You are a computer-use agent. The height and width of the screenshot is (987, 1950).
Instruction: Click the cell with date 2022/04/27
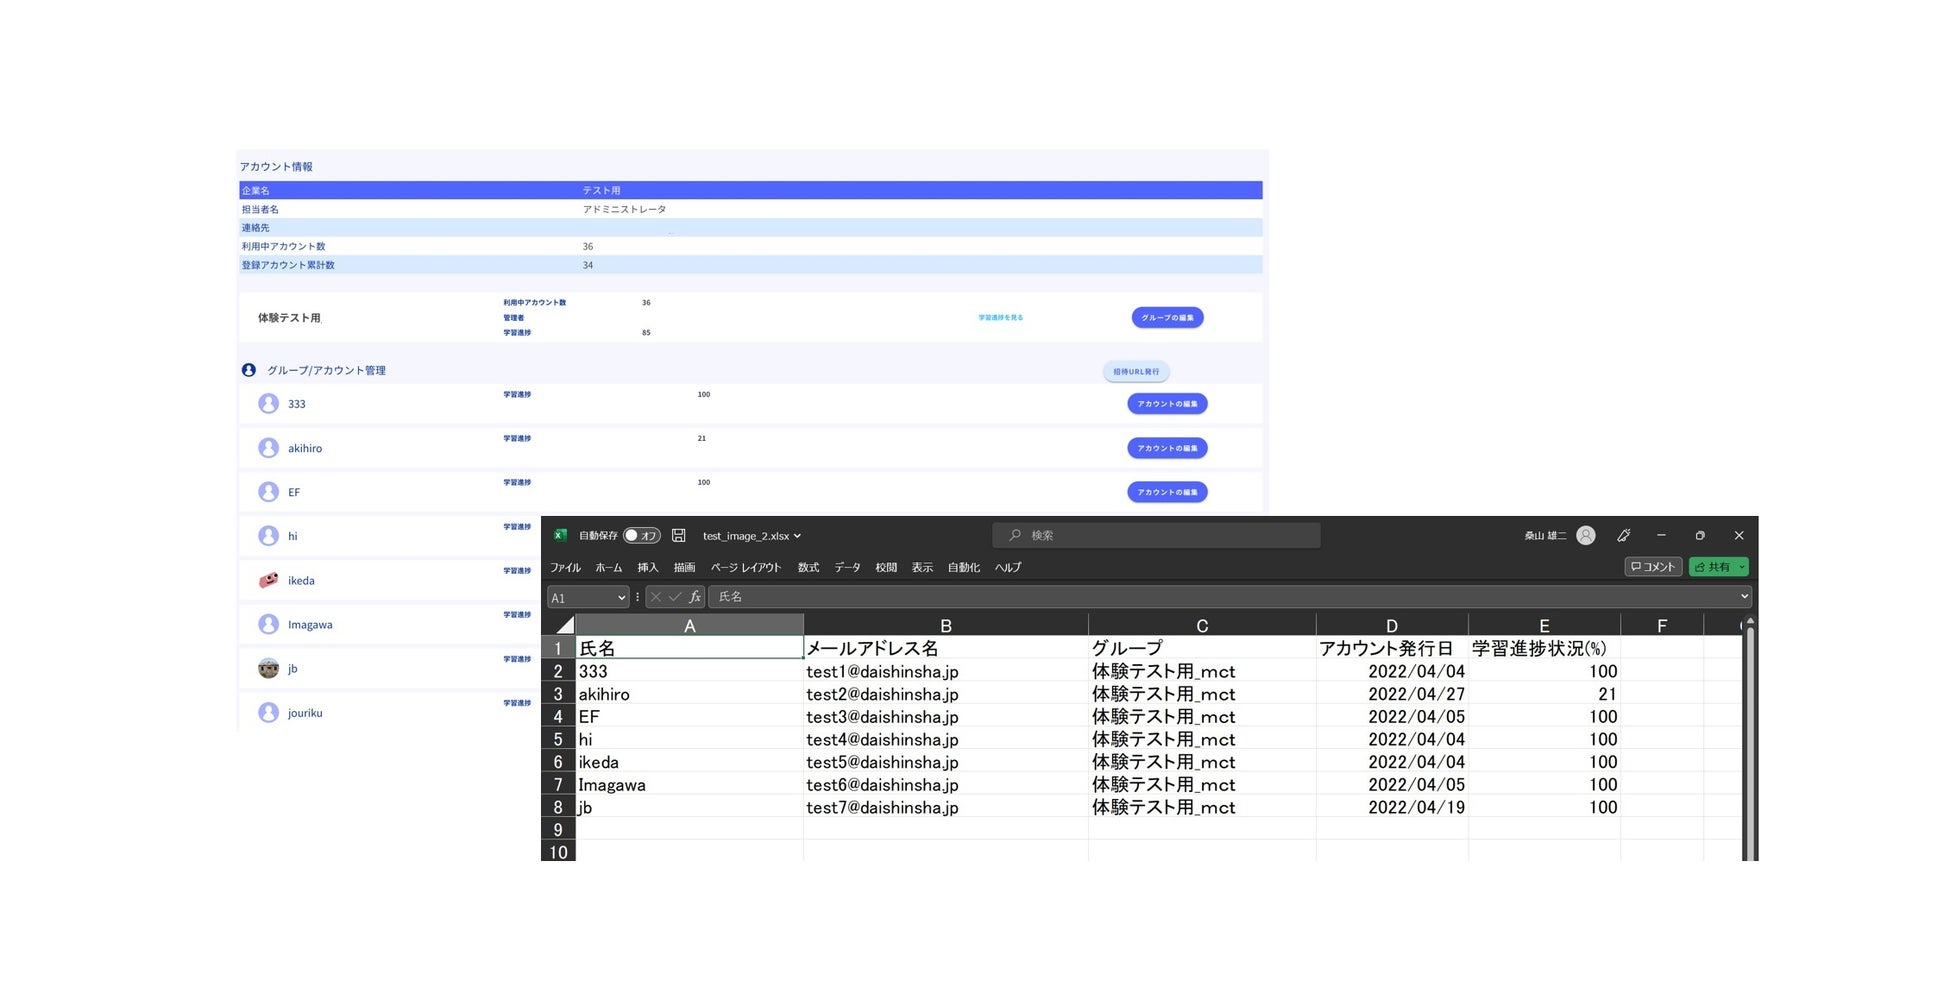pyautogui.click(x=1392, y=694)
